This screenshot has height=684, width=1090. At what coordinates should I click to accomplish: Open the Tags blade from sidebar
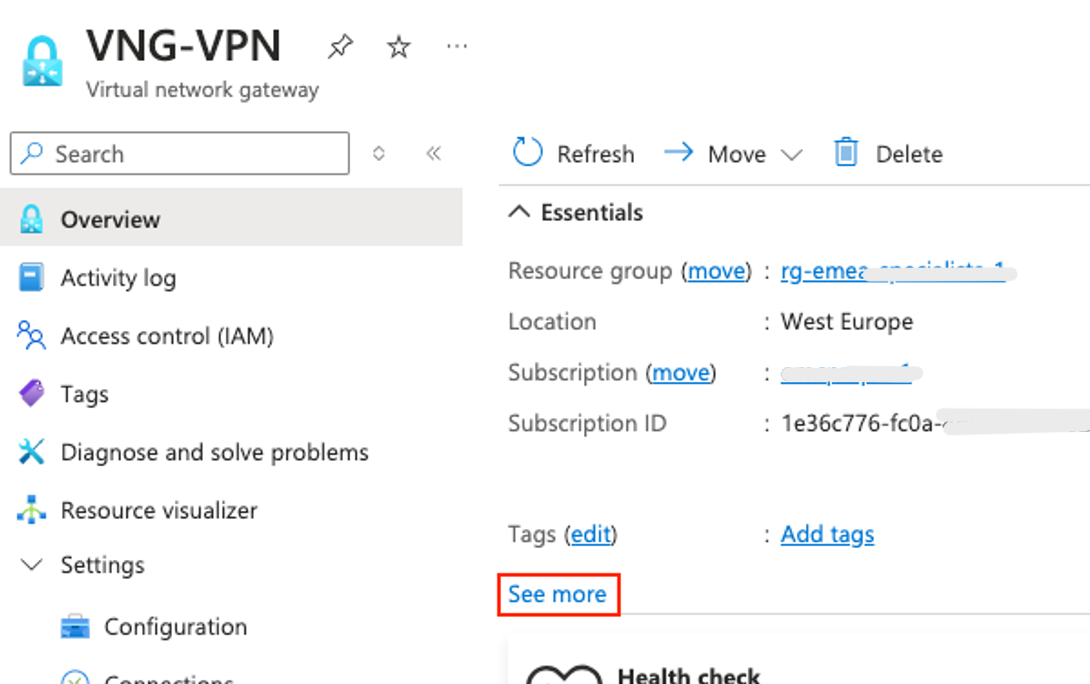tap(85, 394)
